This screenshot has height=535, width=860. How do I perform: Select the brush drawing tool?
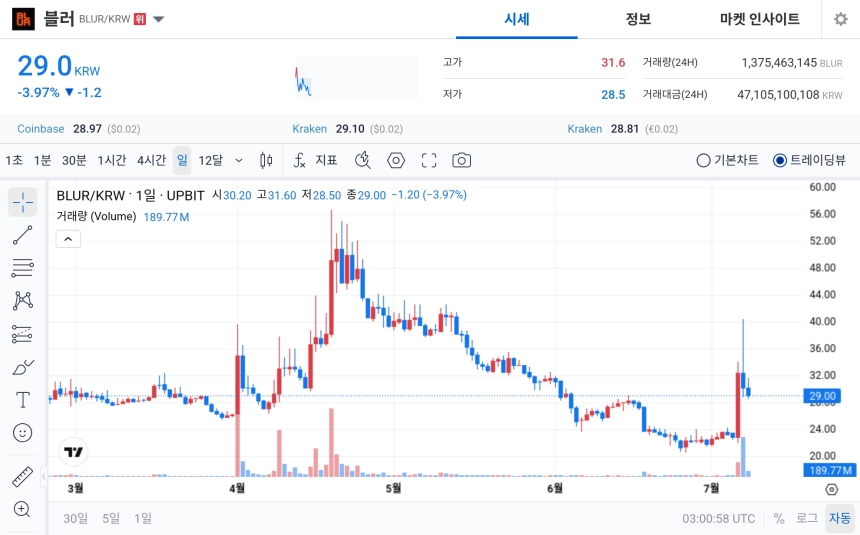point(22,367)
